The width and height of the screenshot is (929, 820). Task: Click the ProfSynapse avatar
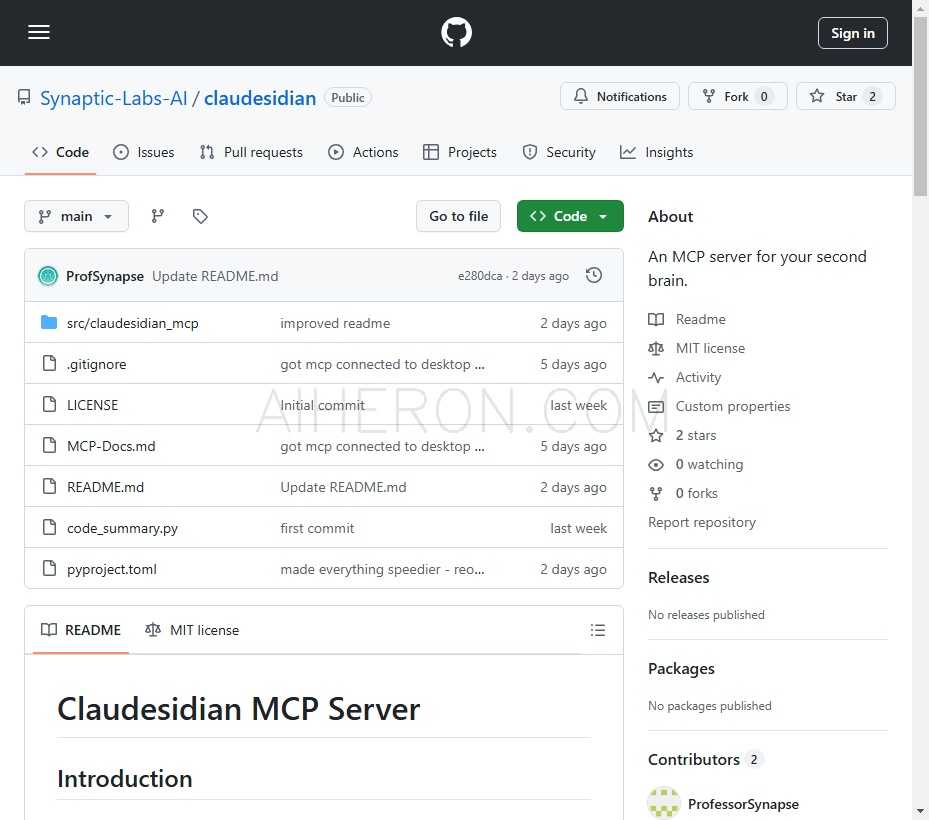48,276
